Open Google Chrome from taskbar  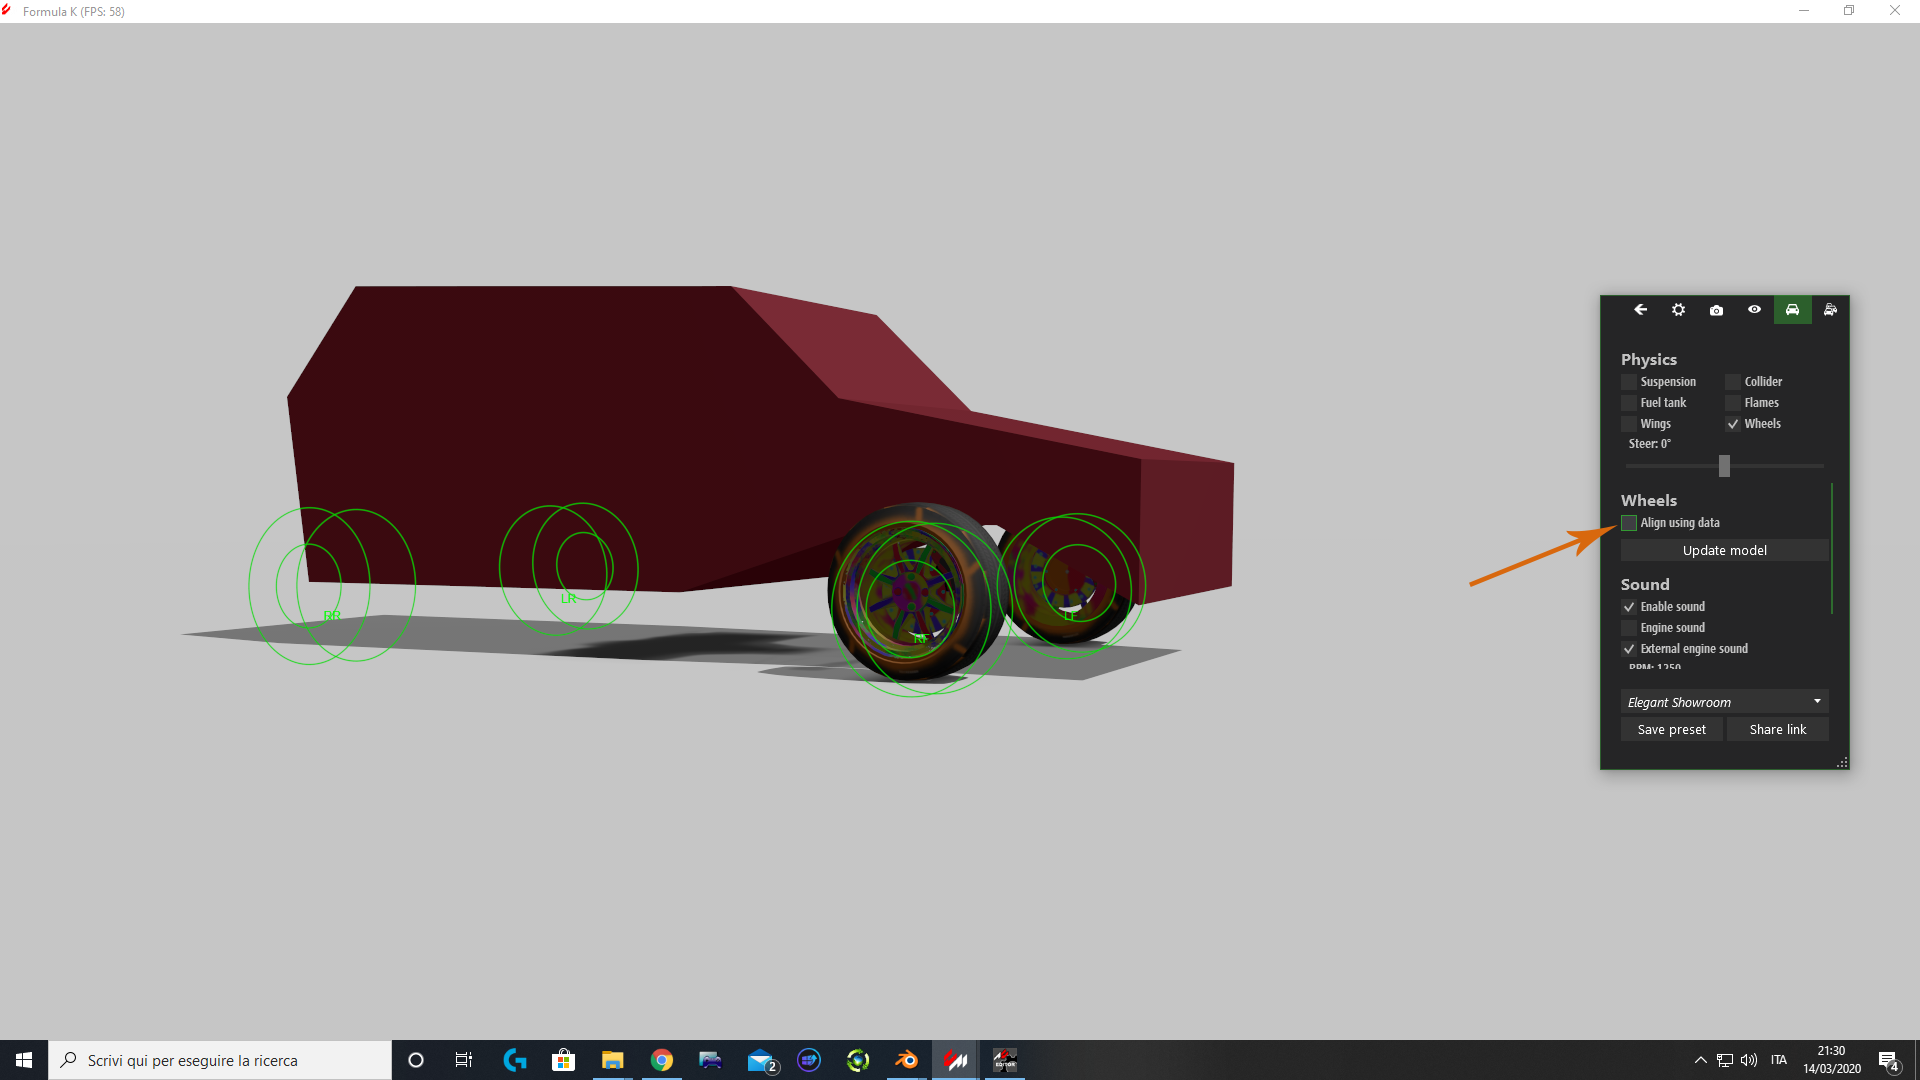pyautogui.click(x=662, y=1060)
